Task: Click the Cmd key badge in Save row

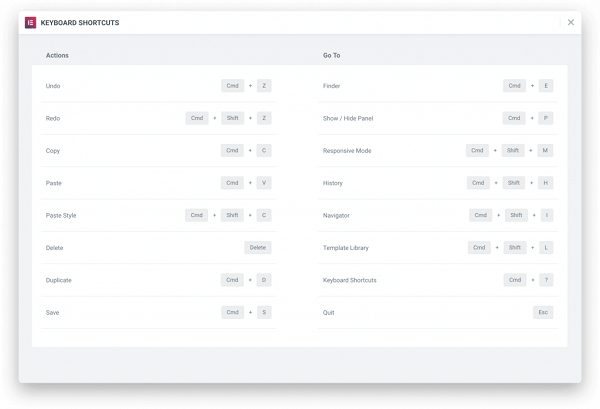Action: 232,312
